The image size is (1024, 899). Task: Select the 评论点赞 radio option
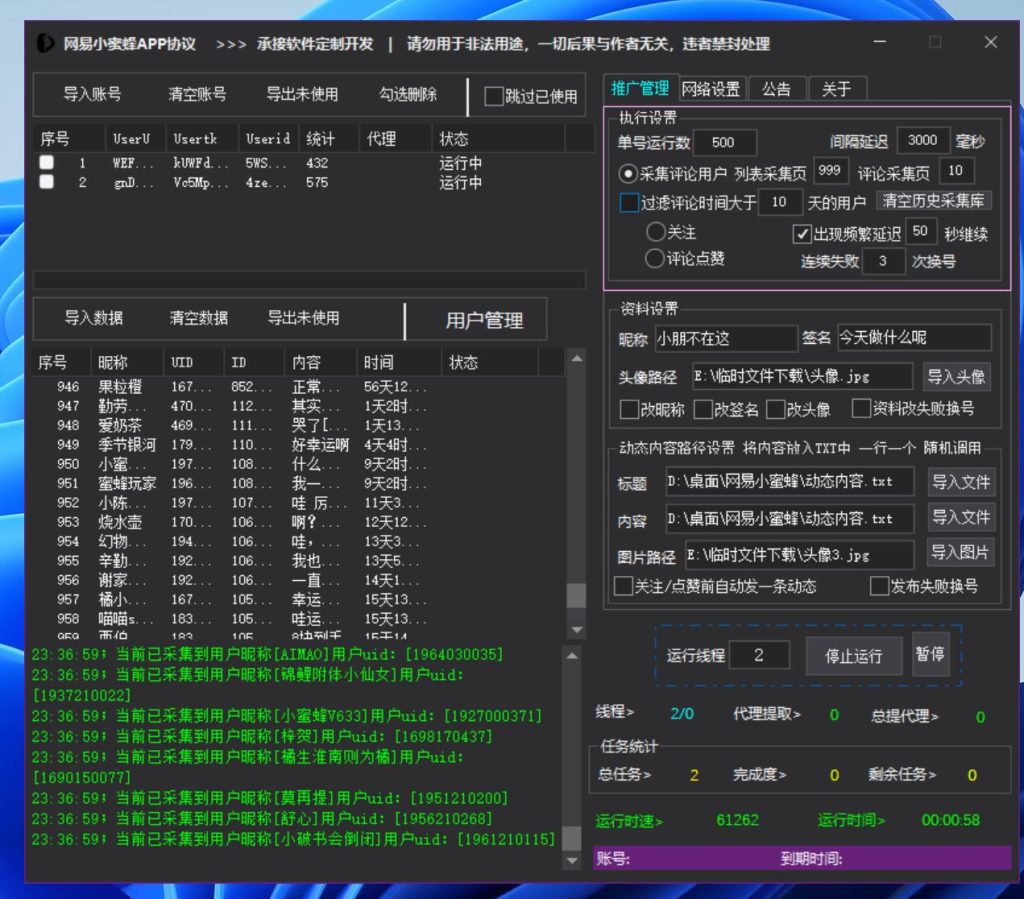656,259
